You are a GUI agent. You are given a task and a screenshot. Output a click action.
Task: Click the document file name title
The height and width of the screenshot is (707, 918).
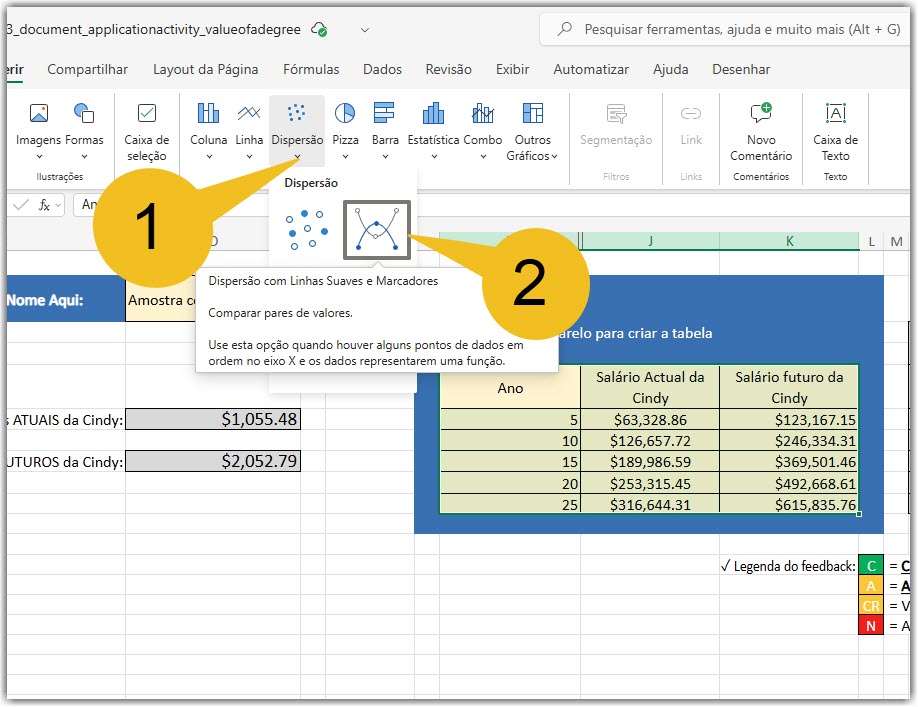point(154,29)
